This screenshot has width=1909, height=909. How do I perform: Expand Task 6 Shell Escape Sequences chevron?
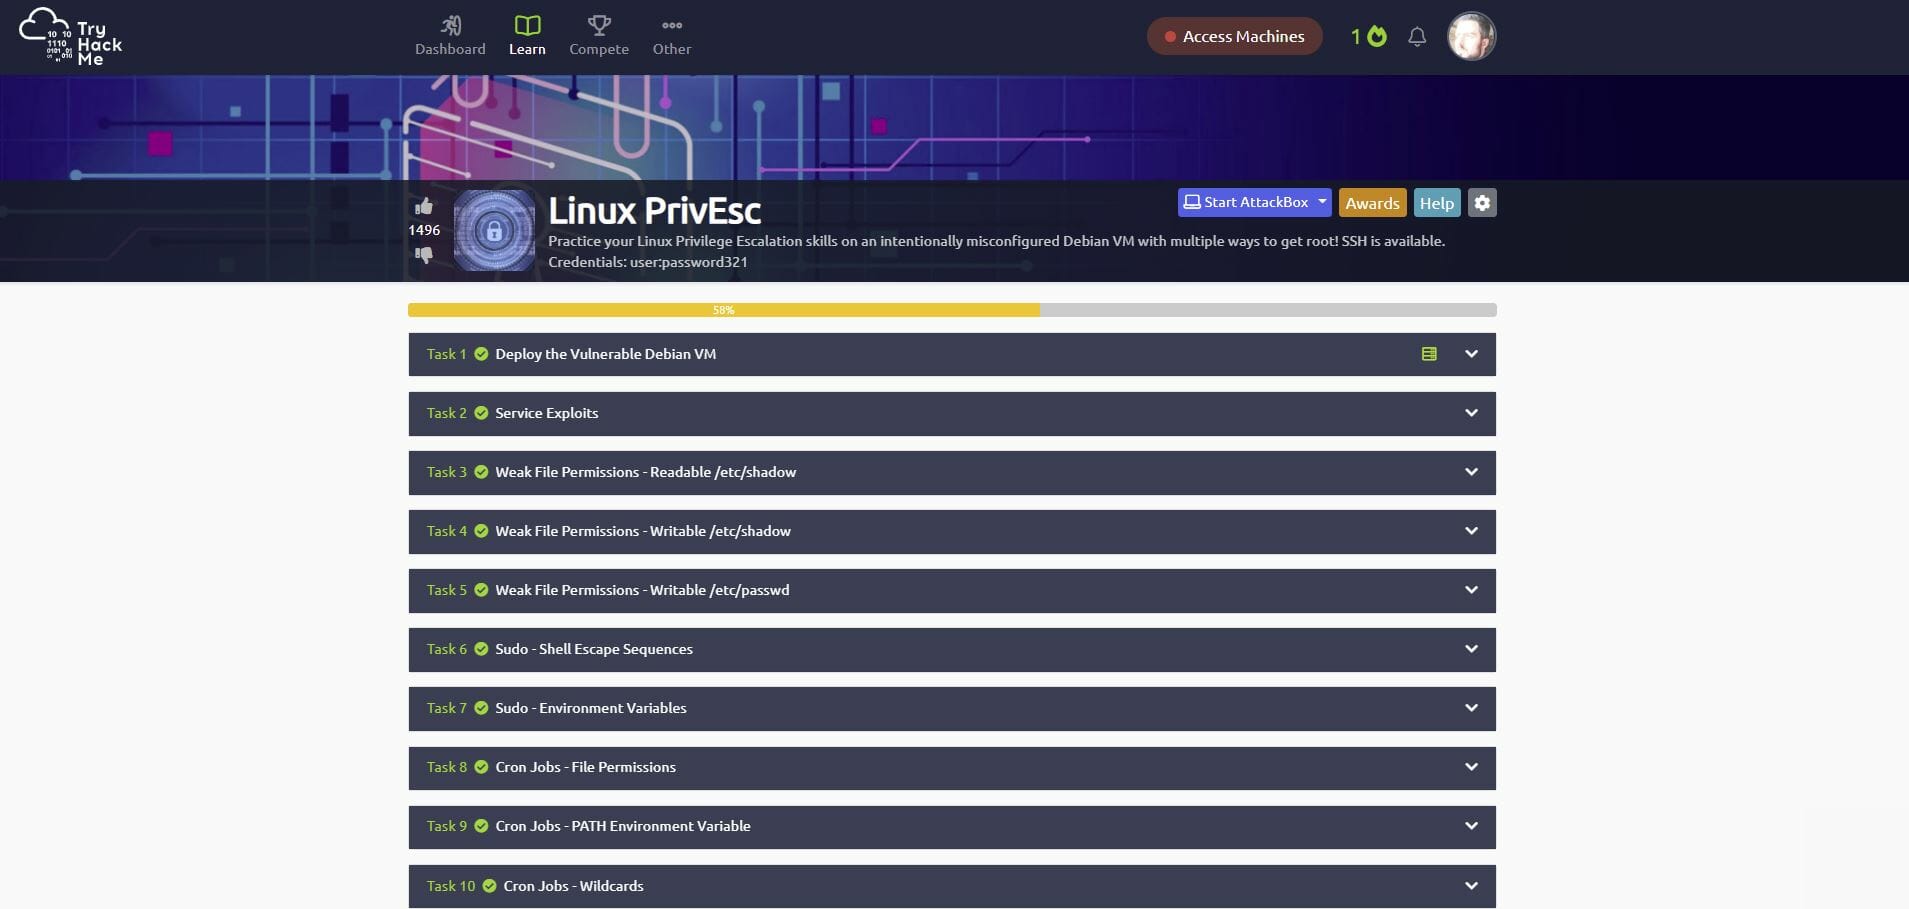[x=1471, y=649]
